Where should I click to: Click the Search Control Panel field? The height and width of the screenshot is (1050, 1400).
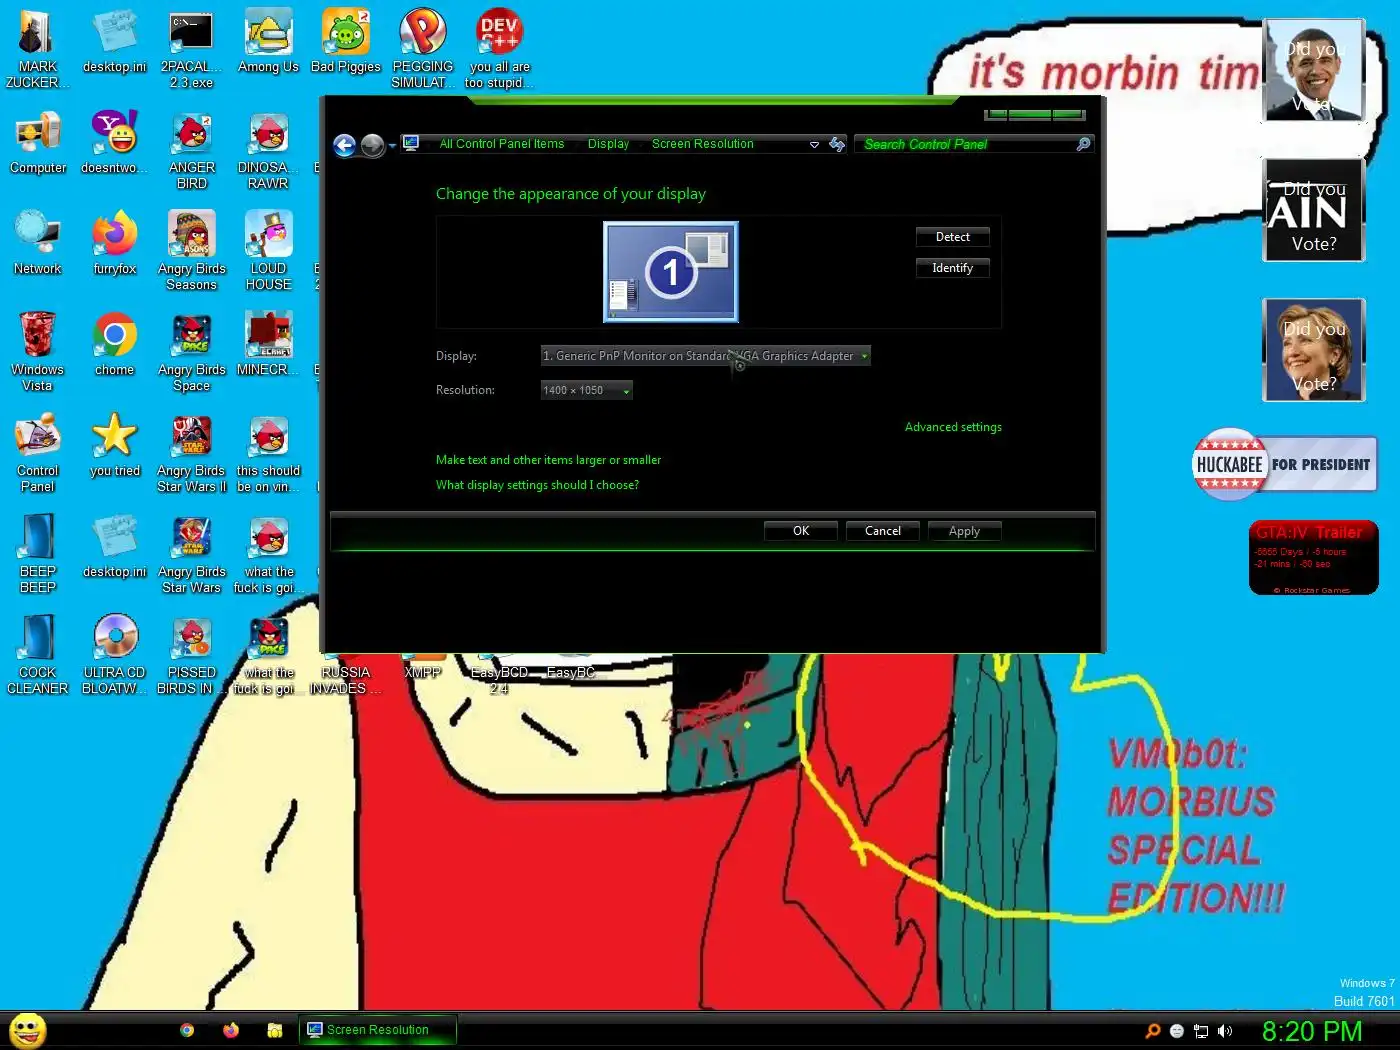pos(973,144)
